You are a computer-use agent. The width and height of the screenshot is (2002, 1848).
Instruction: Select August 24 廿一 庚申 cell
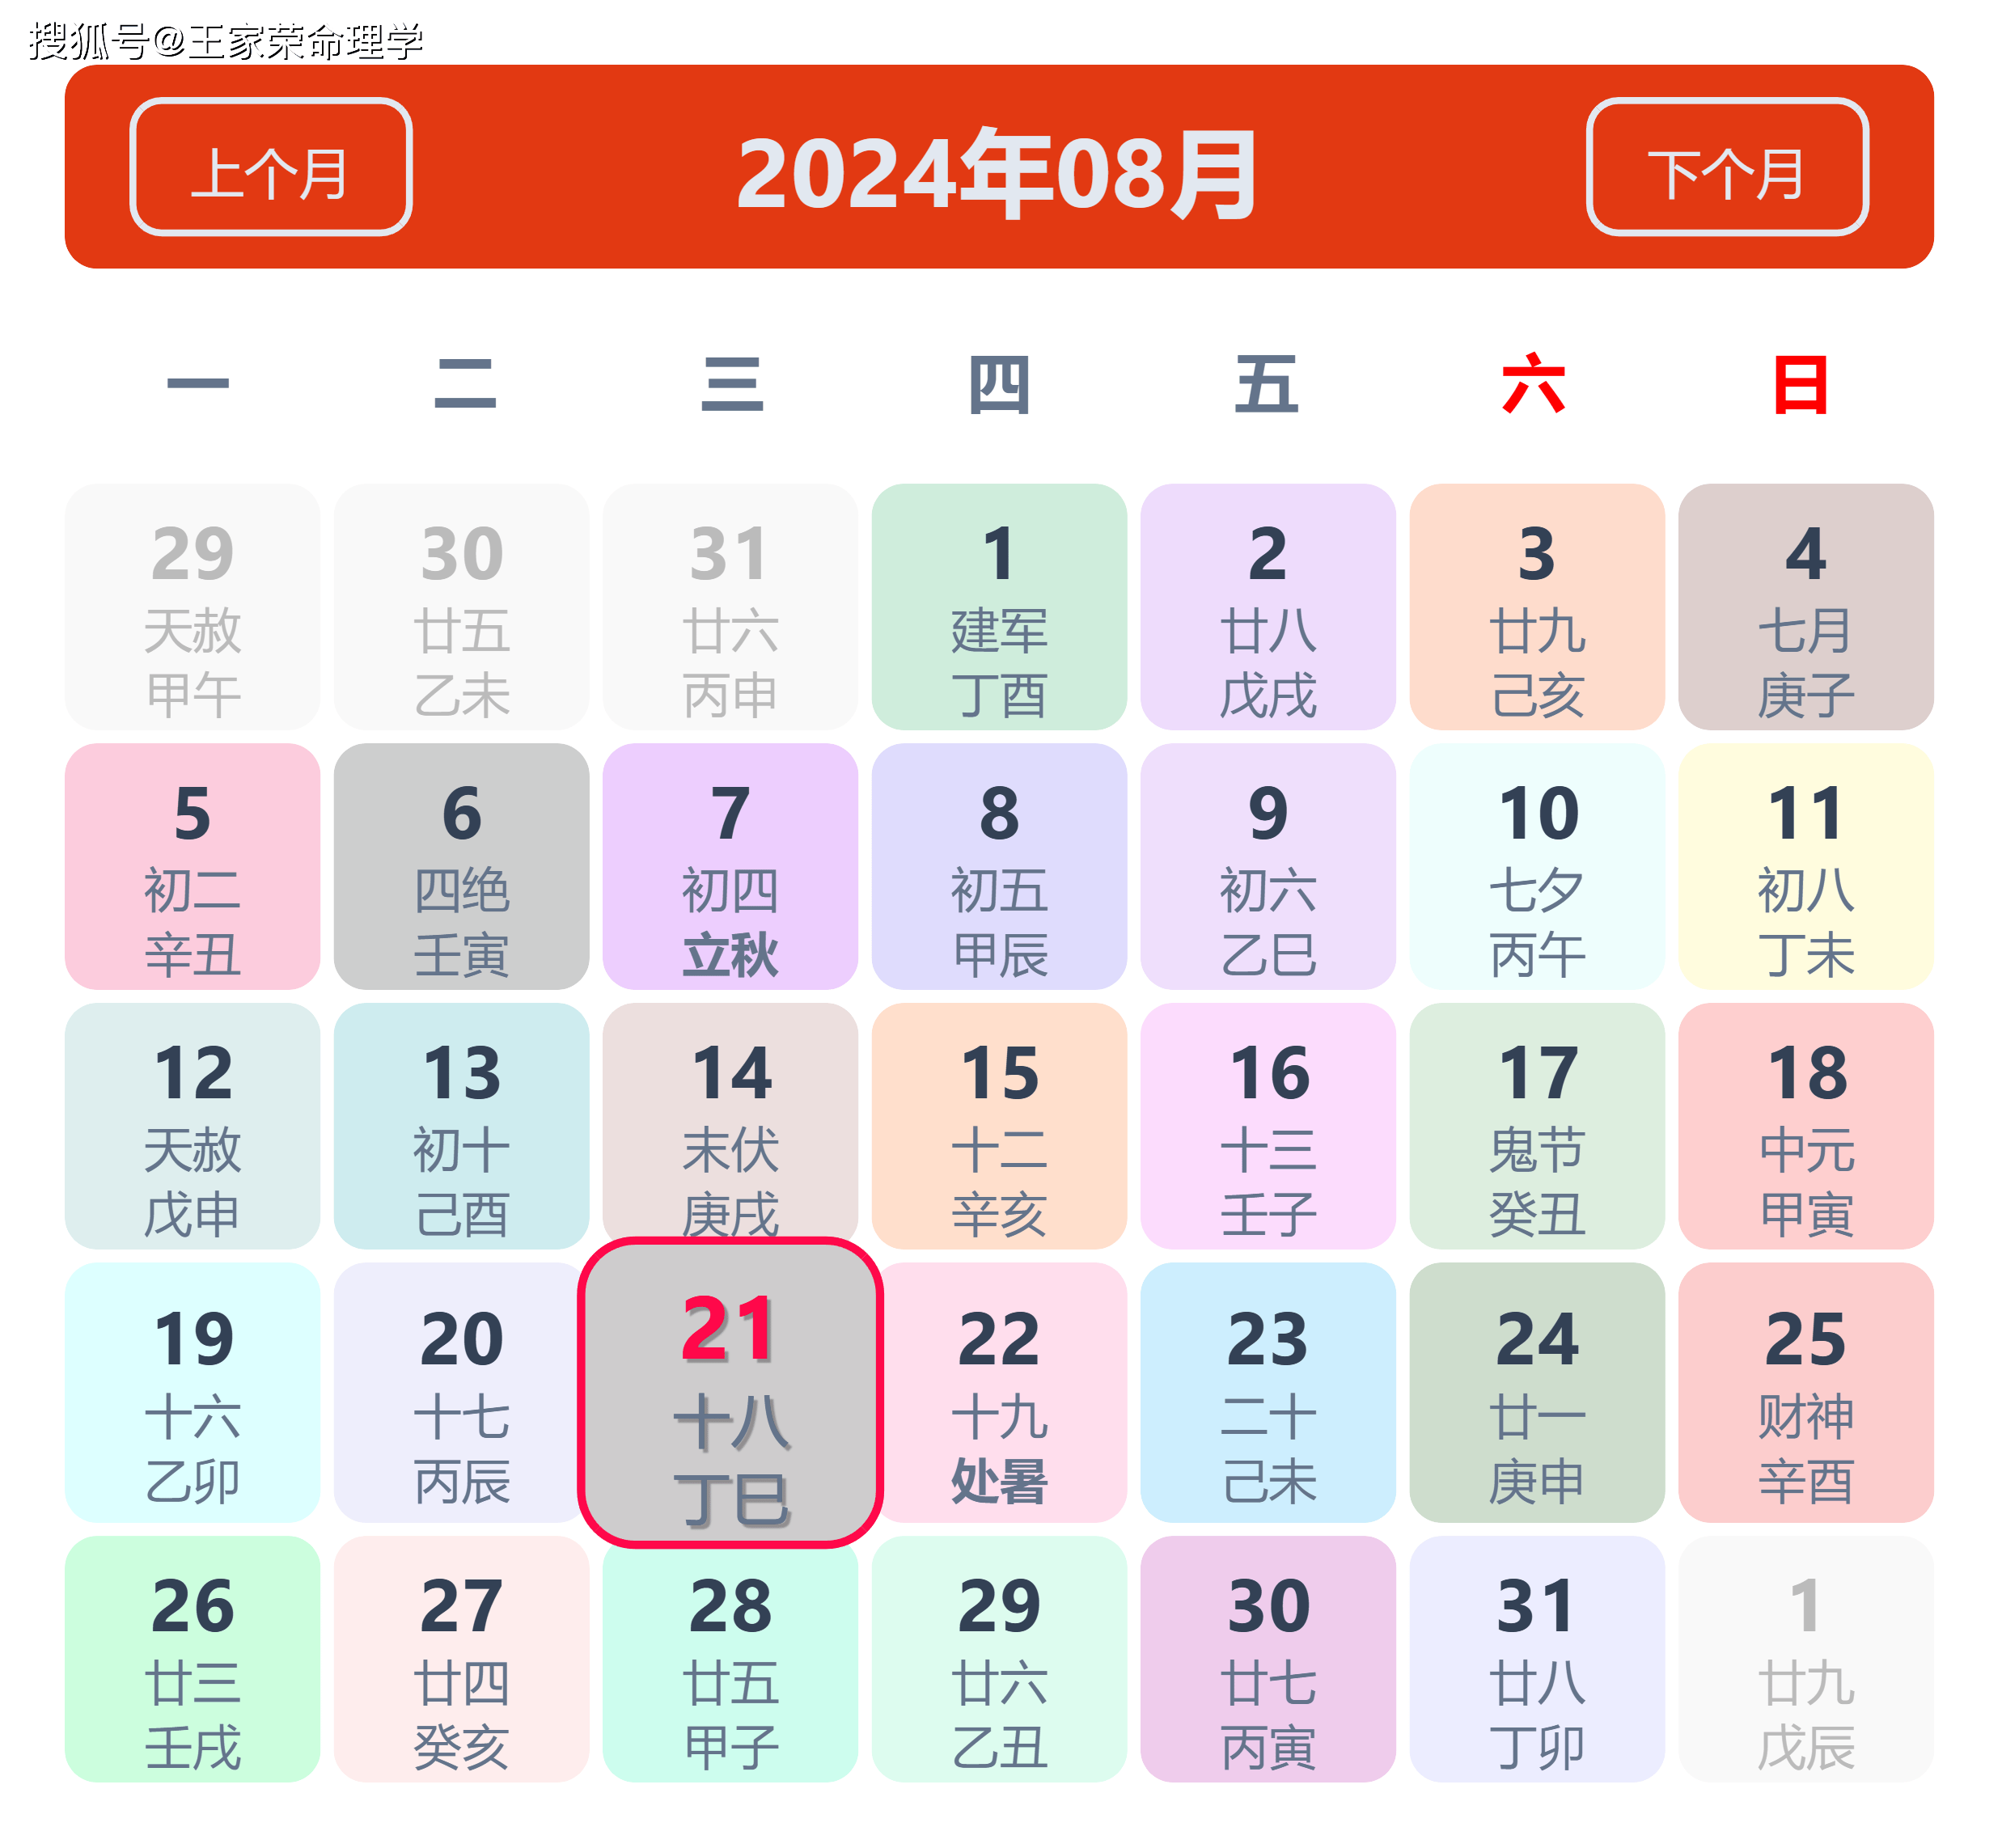click(1537, 1393)
